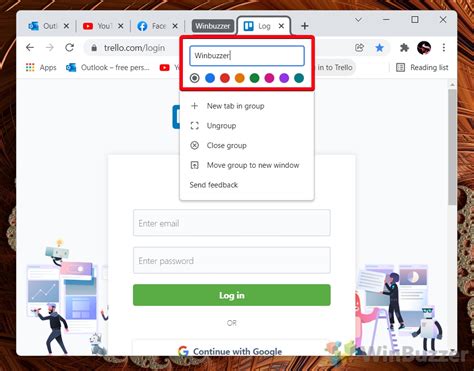Screen dimensions: 474x371
Task: Choose Close group
Action: [247, 145]
